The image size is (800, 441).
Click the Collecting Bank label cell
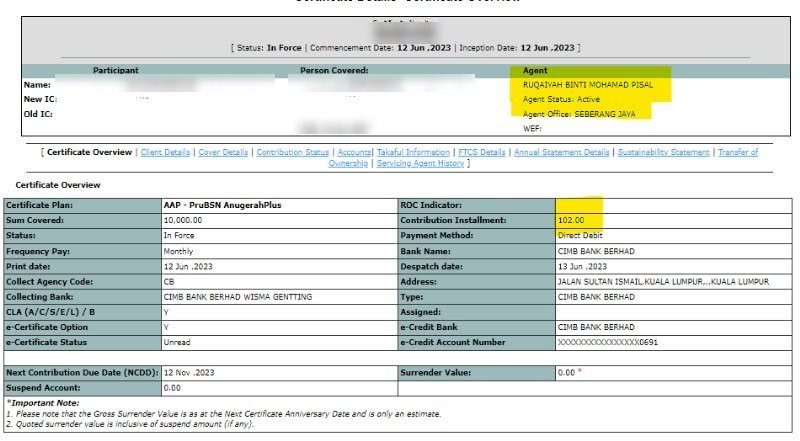click(x=83, y=297)
